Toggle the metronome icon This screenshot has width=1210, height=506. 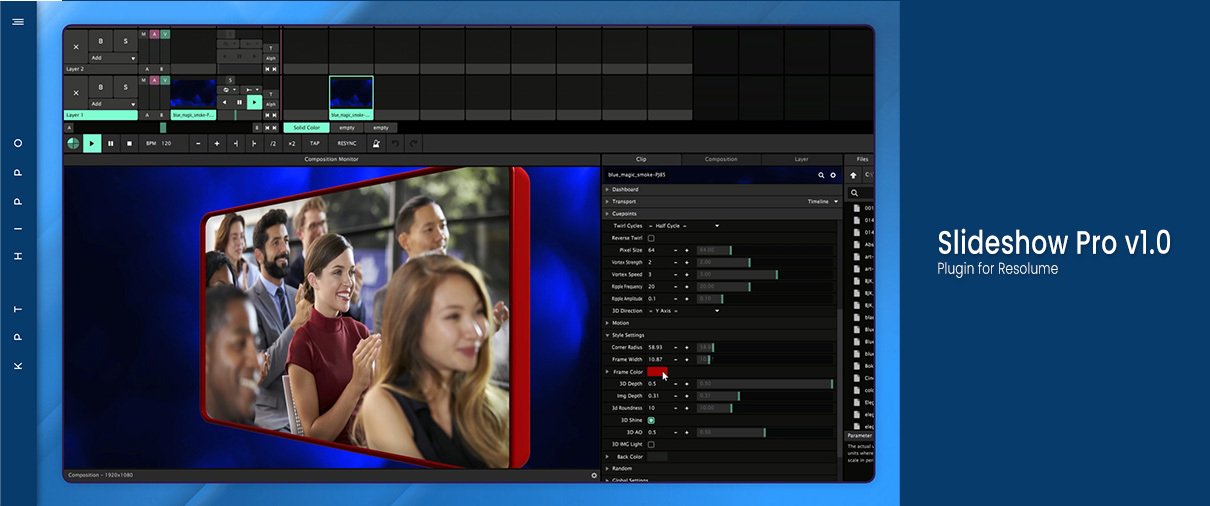(x=376, y=144)
